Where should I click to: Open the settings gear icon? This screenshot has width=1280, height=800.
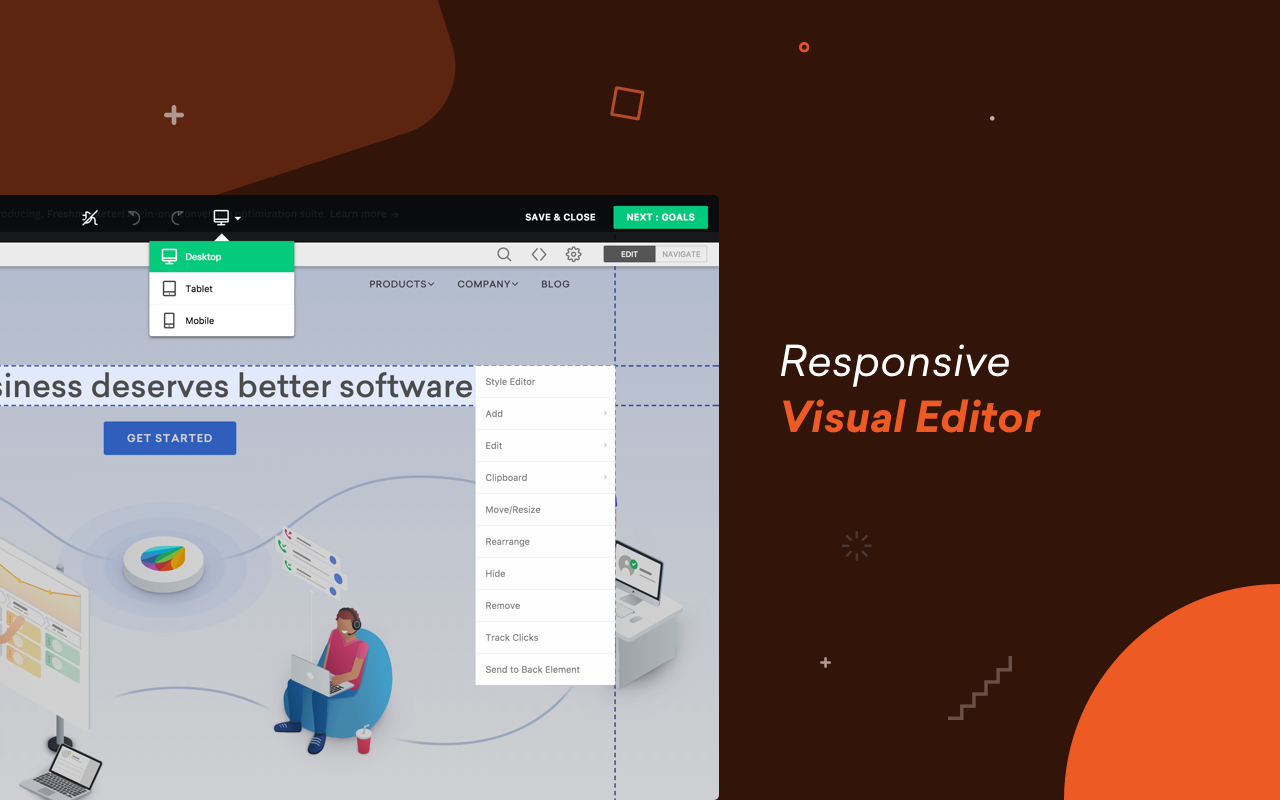573,255
